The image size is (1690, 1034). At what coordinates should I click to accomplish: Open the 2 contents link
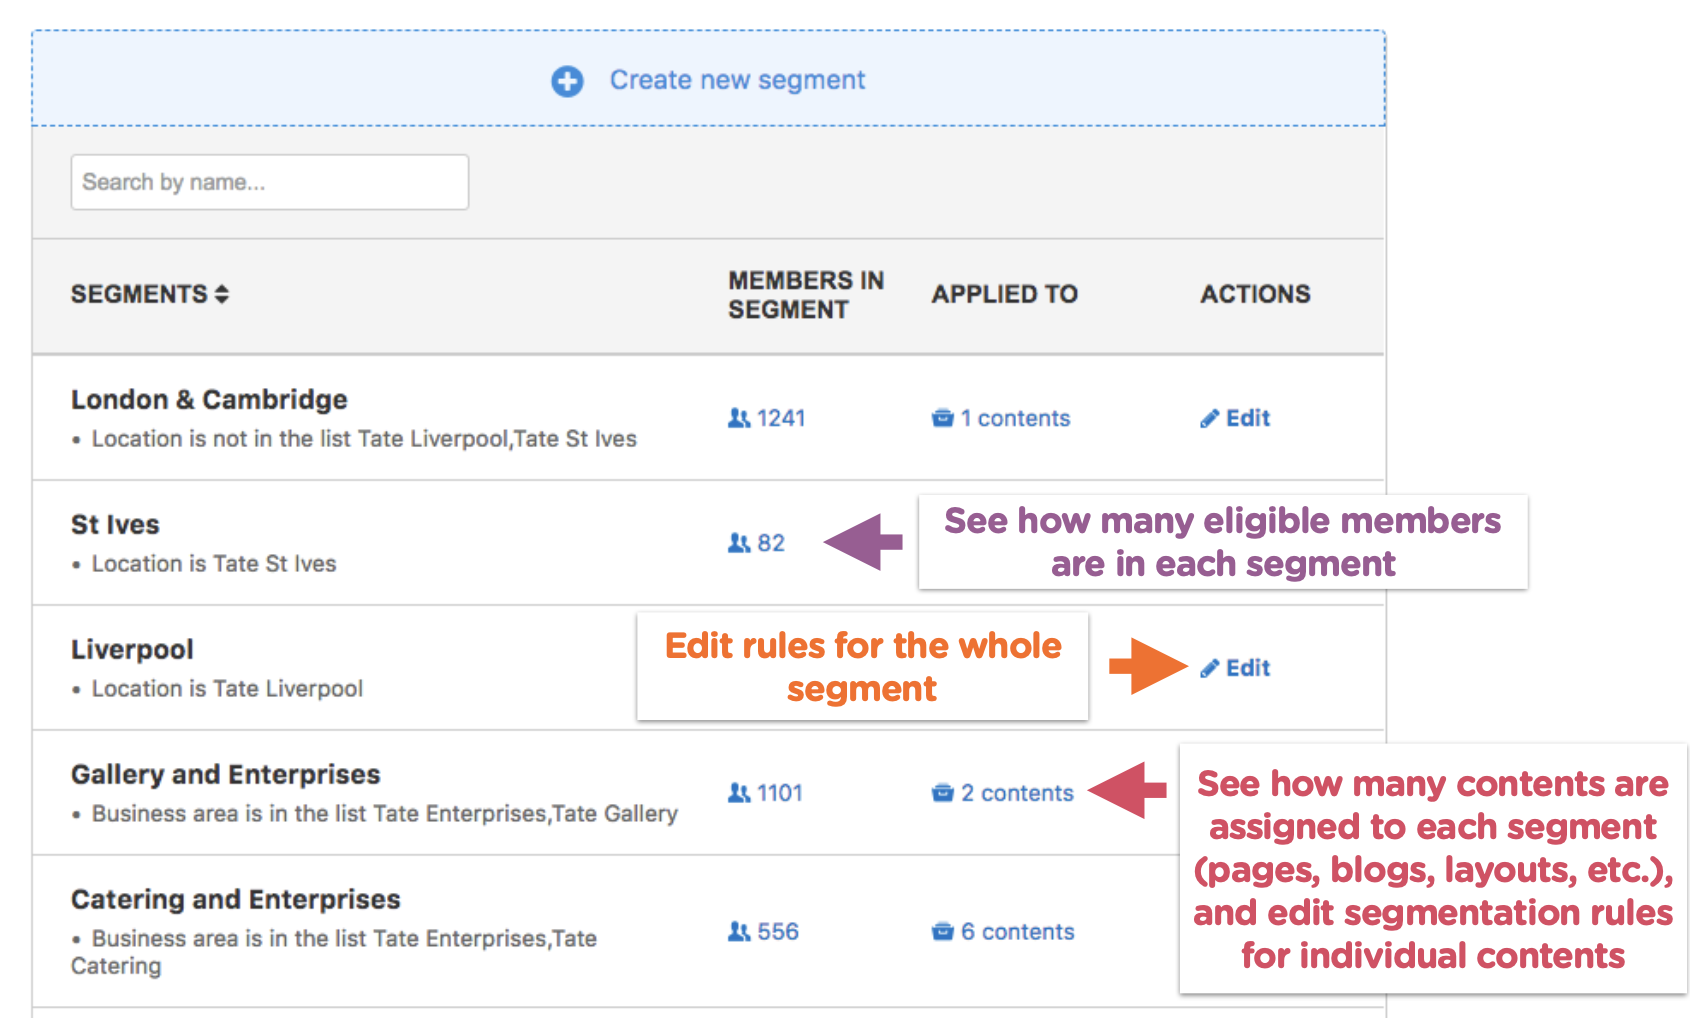(1017, 793)
